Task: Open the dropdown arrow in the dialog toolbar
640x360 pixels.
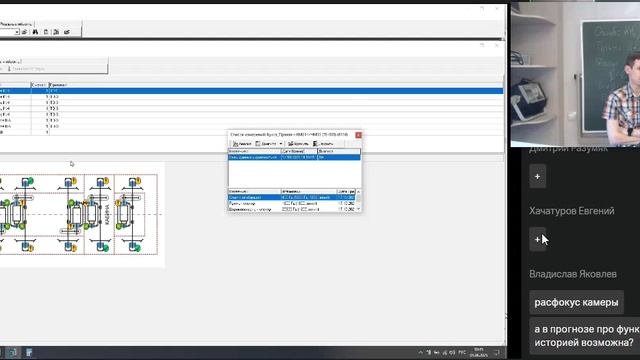Action: click(x=280, y=144)
